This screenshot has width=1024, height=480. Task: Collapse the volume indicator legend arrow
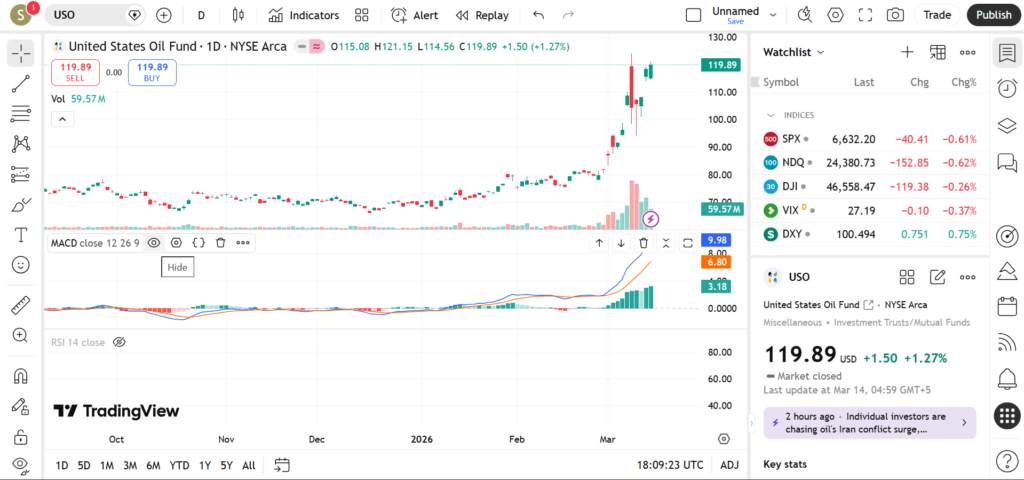(x=62, y=119)
